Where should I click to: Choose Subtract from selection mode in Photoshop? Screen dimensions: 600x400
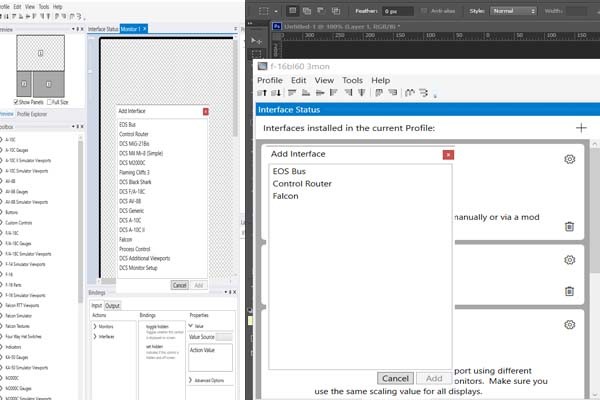[321, 11]
